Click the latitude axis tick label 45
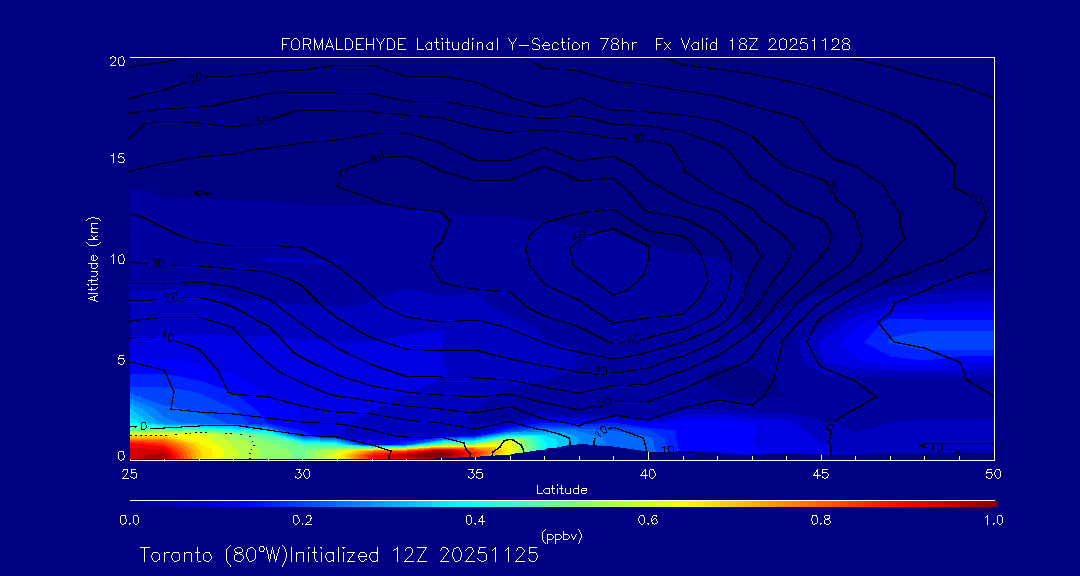 click(822, 473)
